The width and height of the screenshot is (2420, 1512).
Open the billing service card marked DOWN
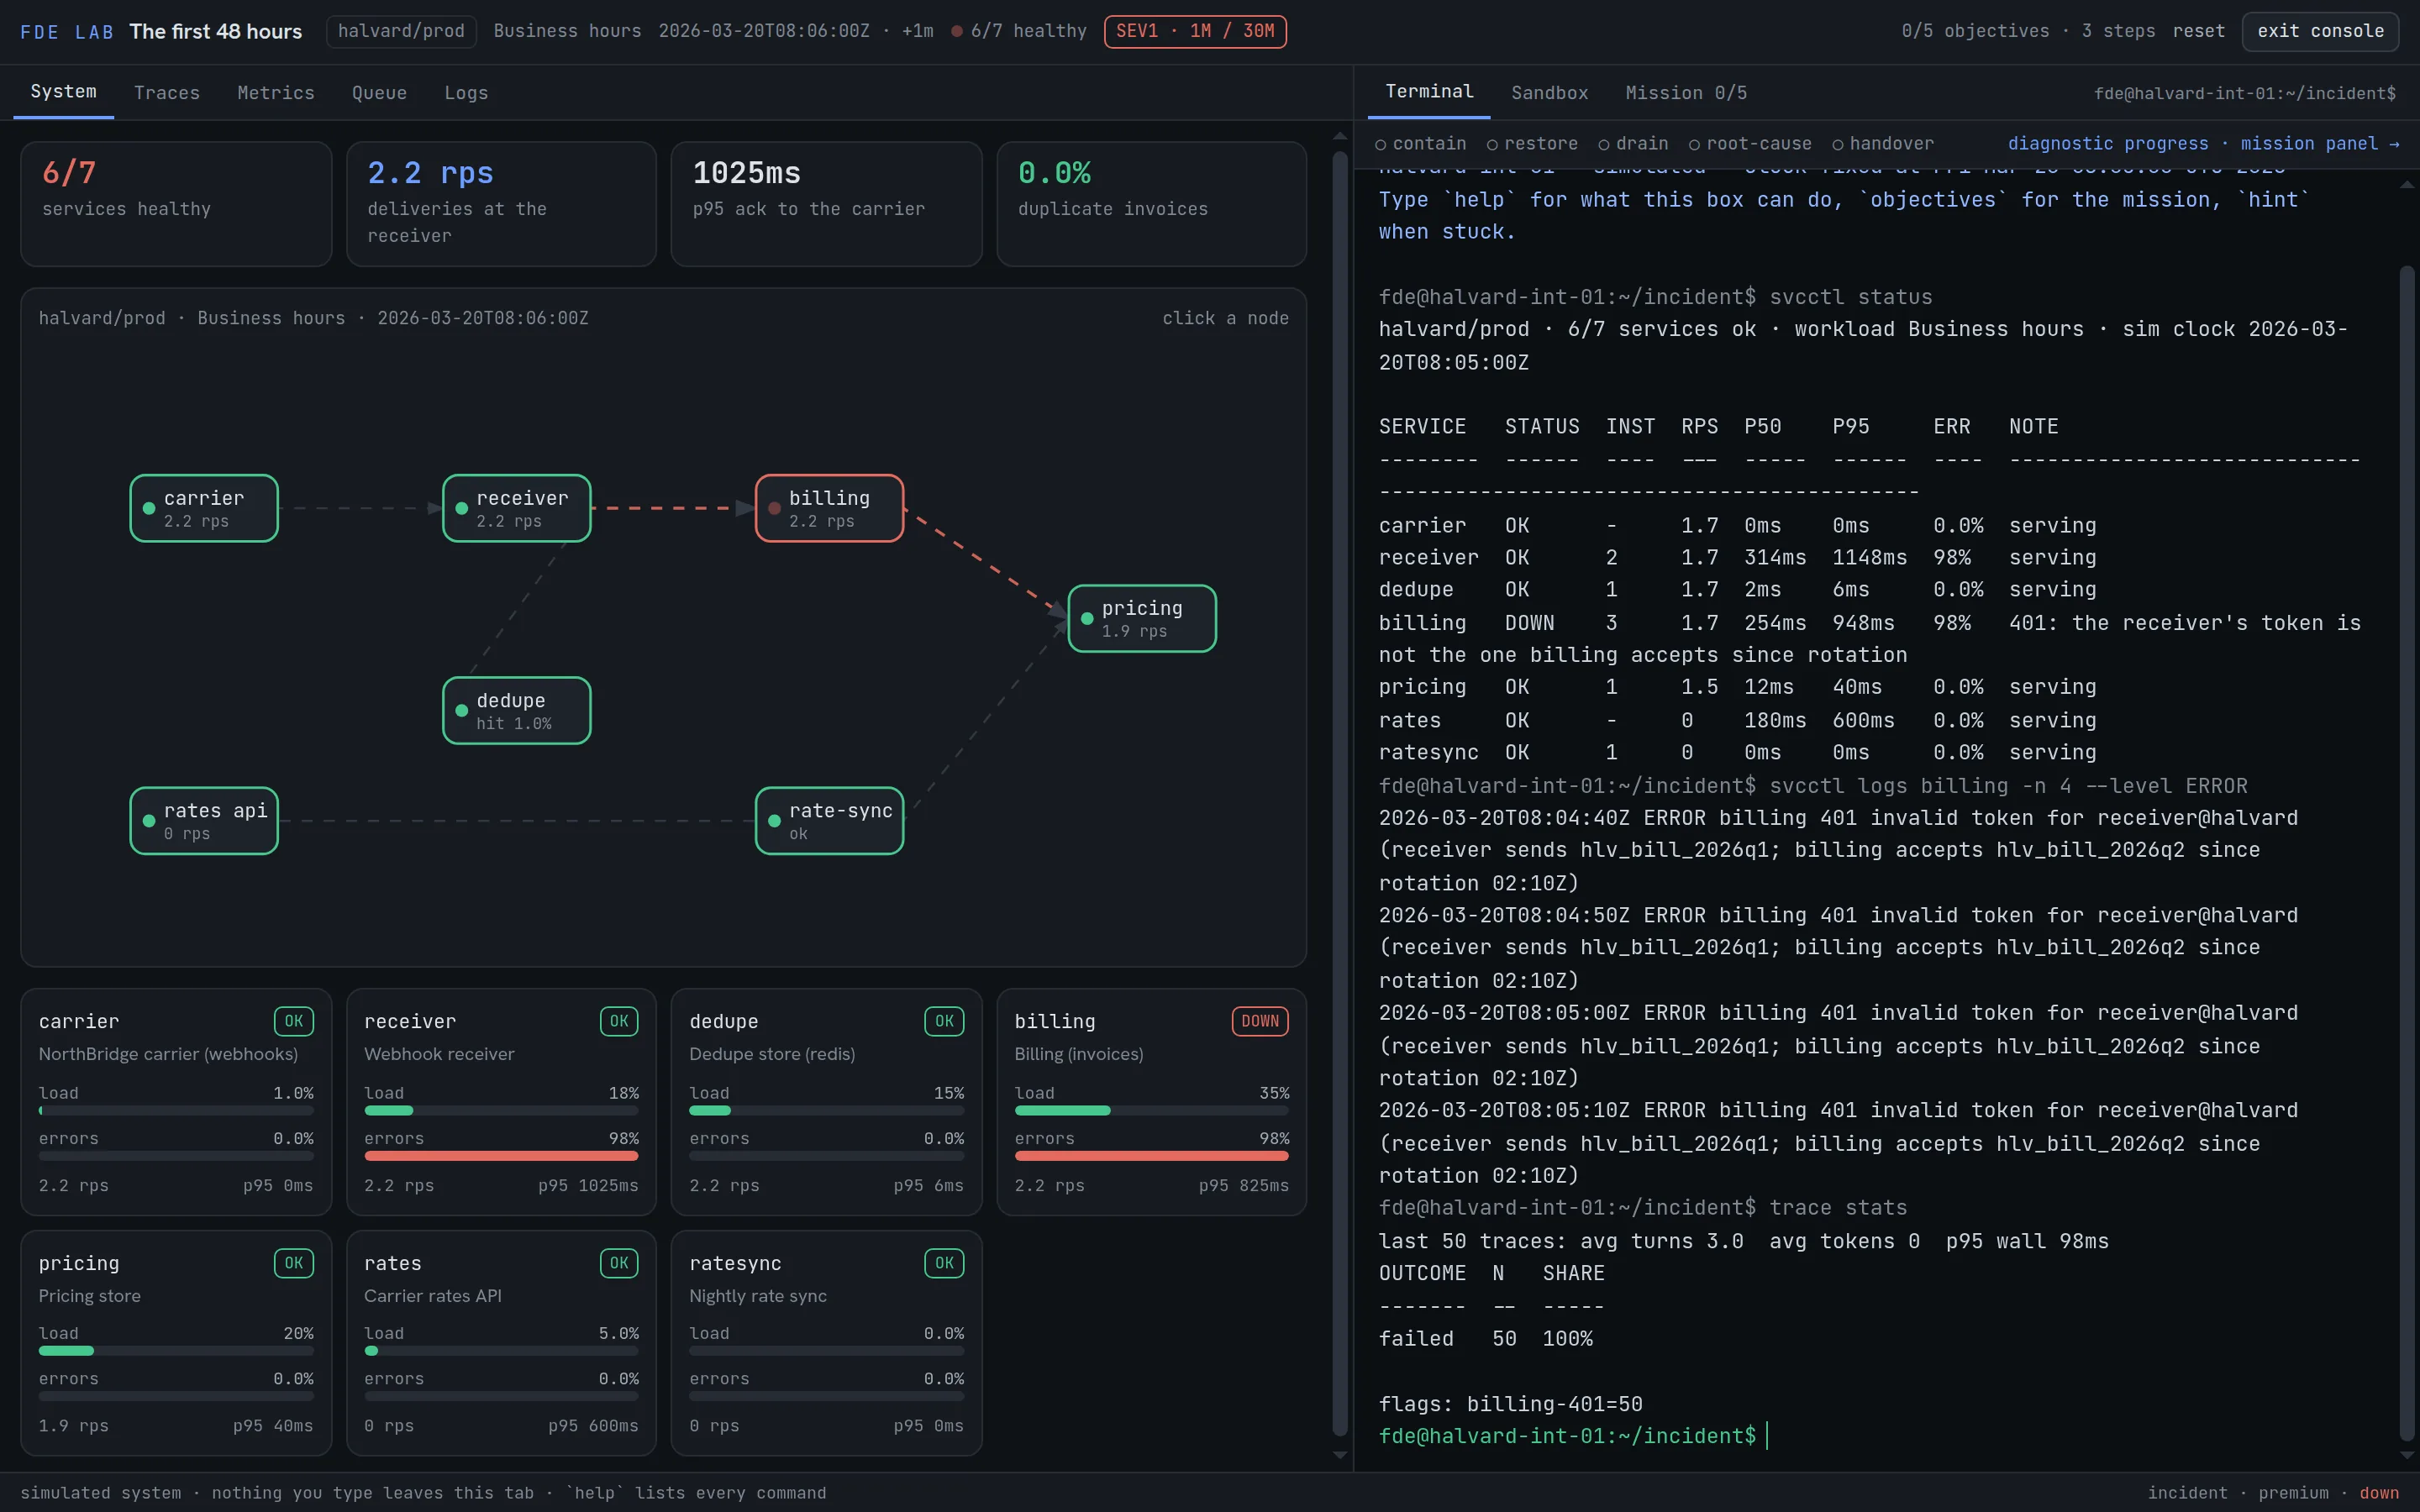pyautogui.click(x=1151, y=1102)
